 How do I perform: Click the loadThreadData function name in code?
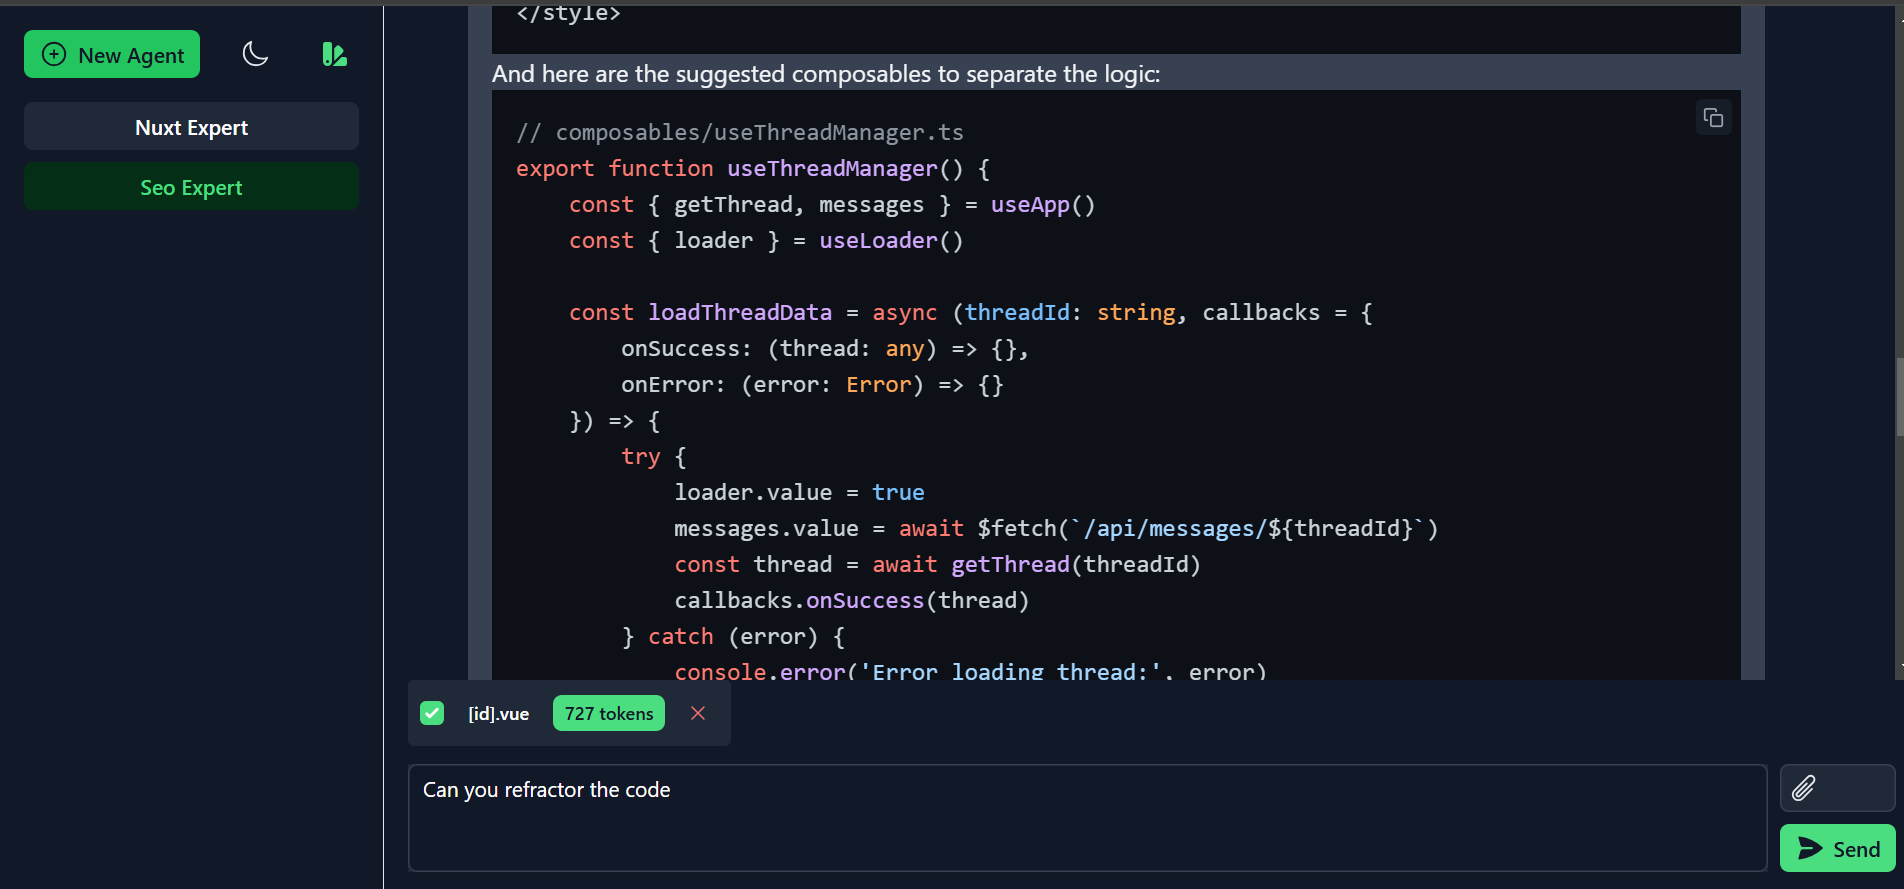(x=739, y=313)
